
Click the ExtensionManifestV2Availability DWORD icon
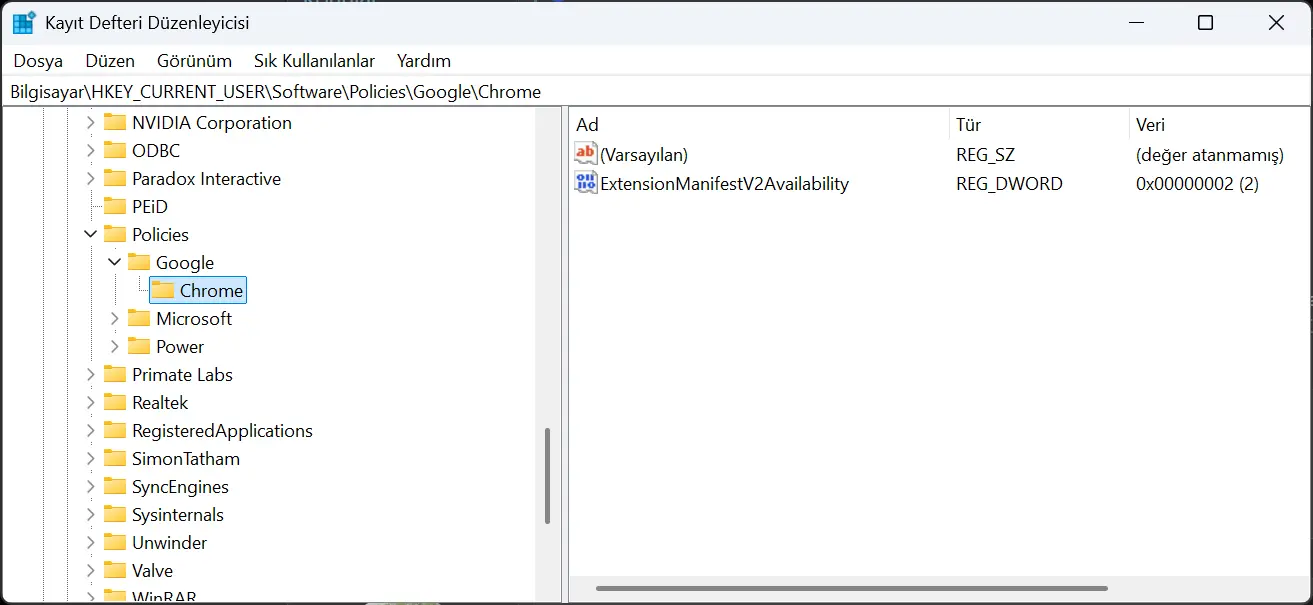(x=586, y=183)
